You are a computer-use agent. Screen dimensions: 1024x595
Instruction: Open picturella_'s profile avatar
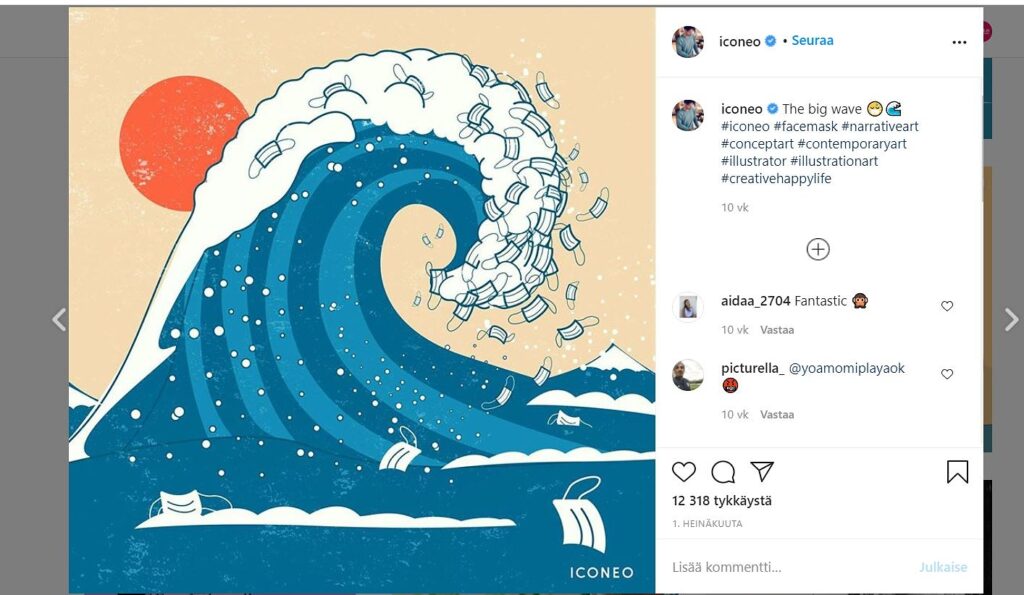click(x=688, y=375)
